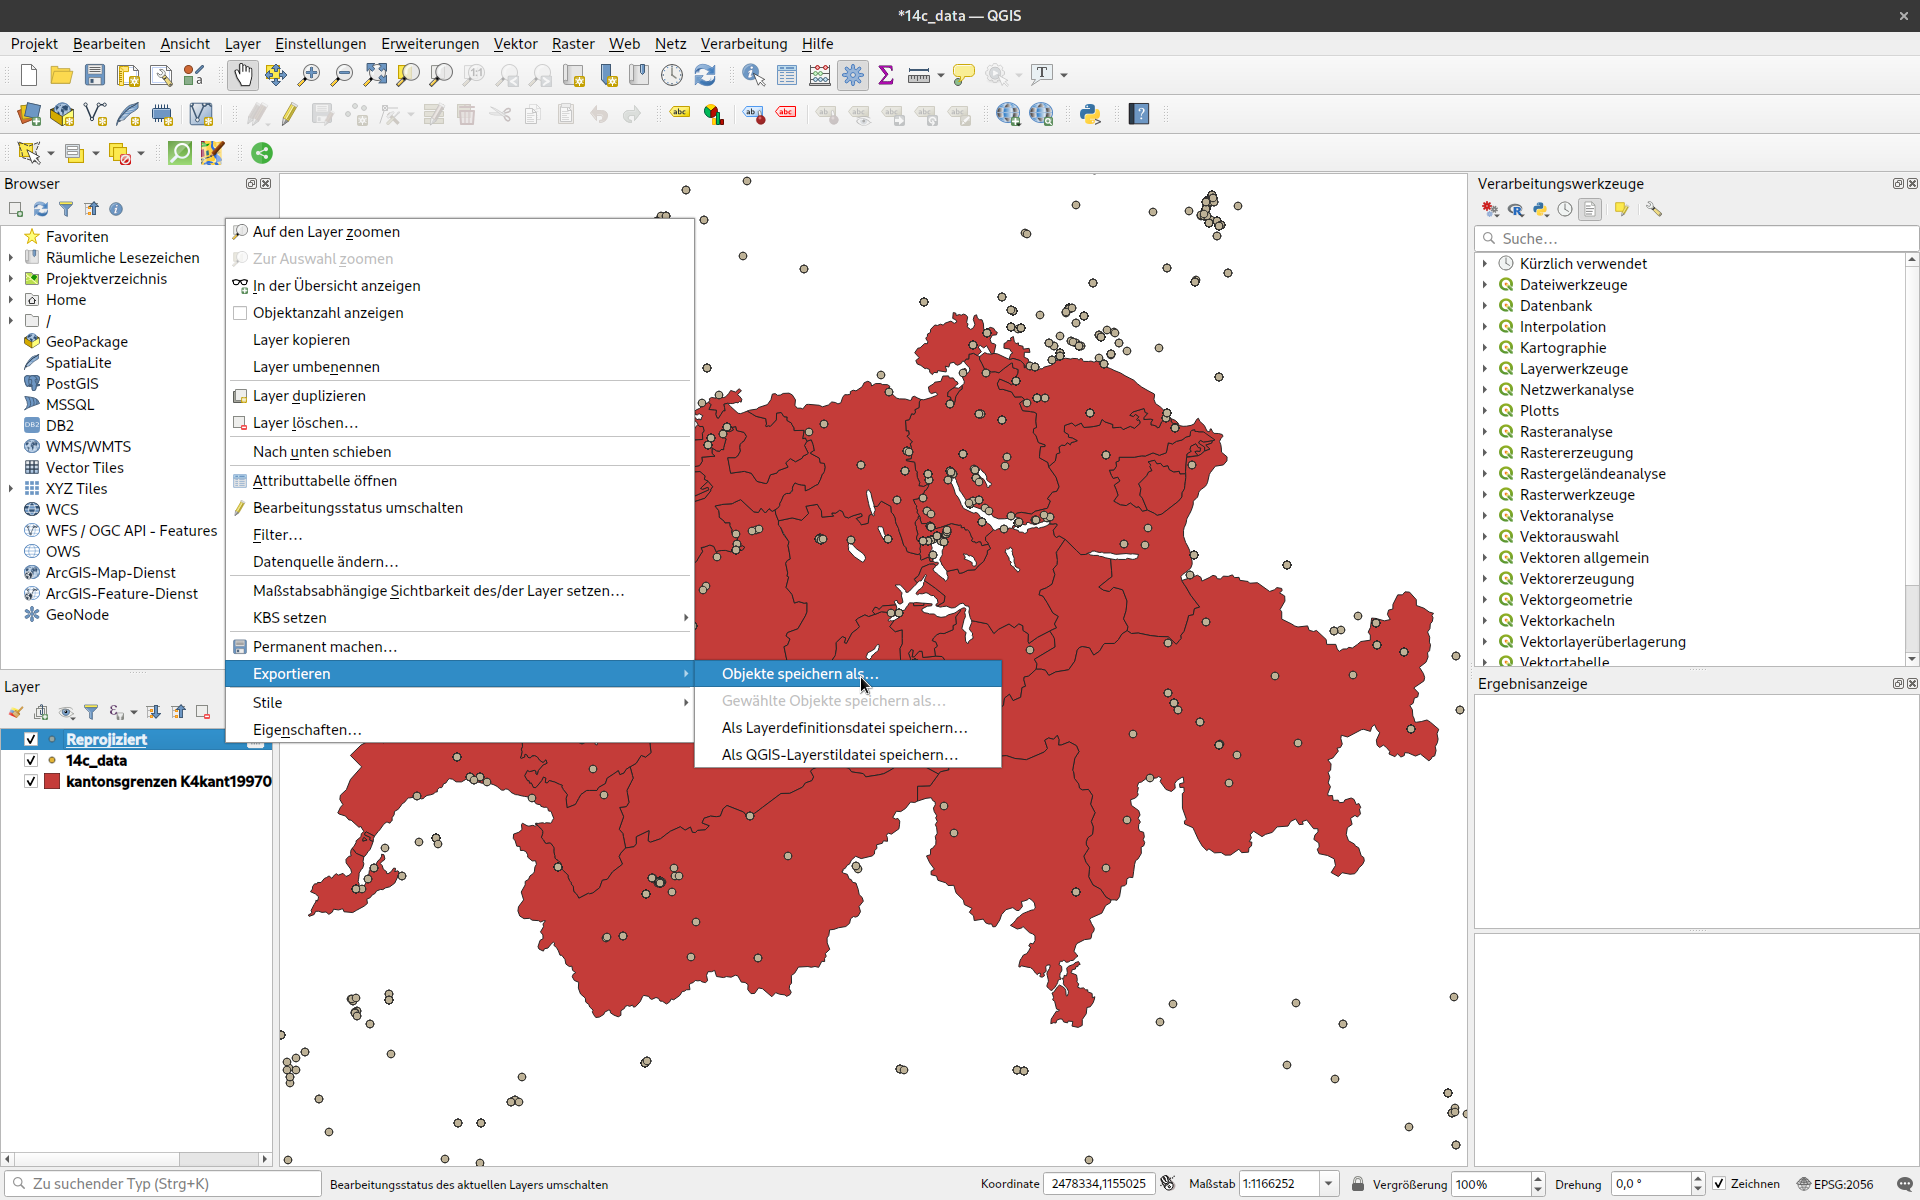Open the Verarbeitung menu
The width and height of the screenshot is (1920, 1200).
743,44
